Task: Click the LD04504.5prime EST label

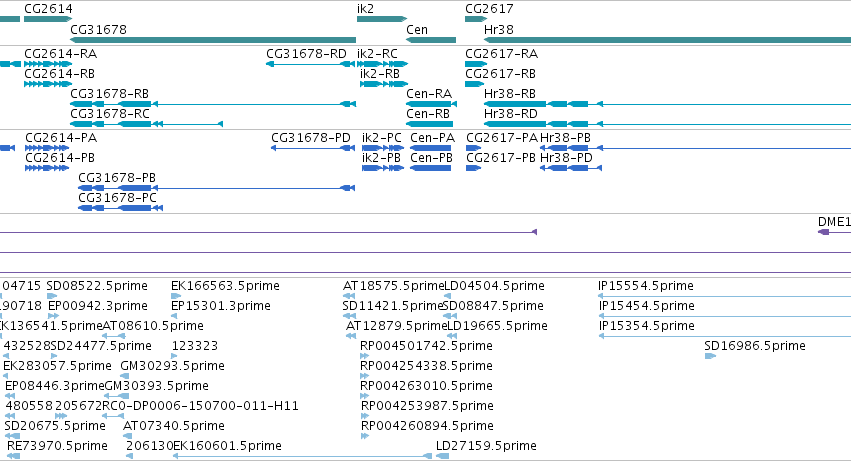Action: pyautogui.click(x=494, y=286)
